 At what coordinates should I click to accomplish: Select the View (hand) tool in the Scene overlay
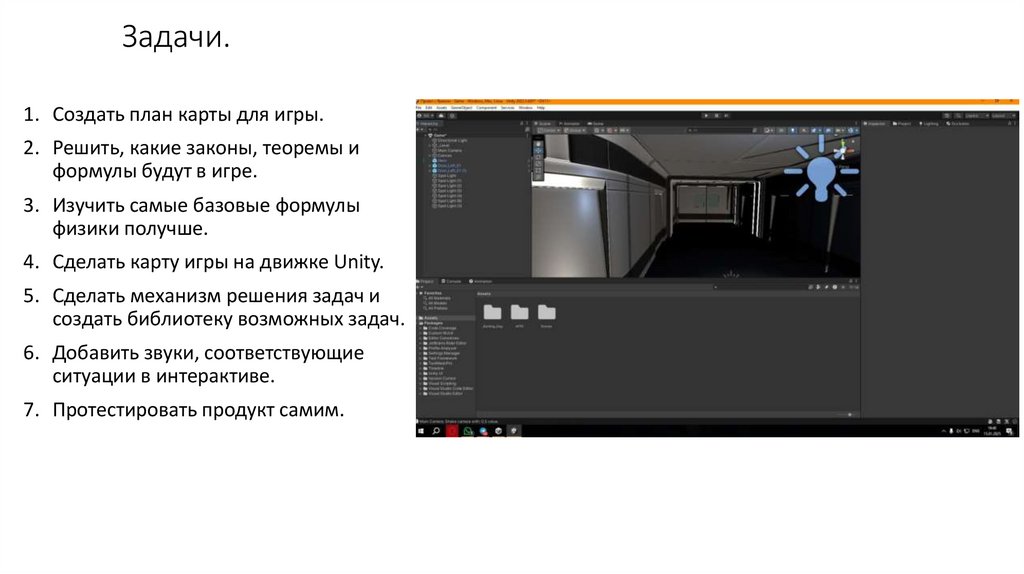(x=539, y=144)
